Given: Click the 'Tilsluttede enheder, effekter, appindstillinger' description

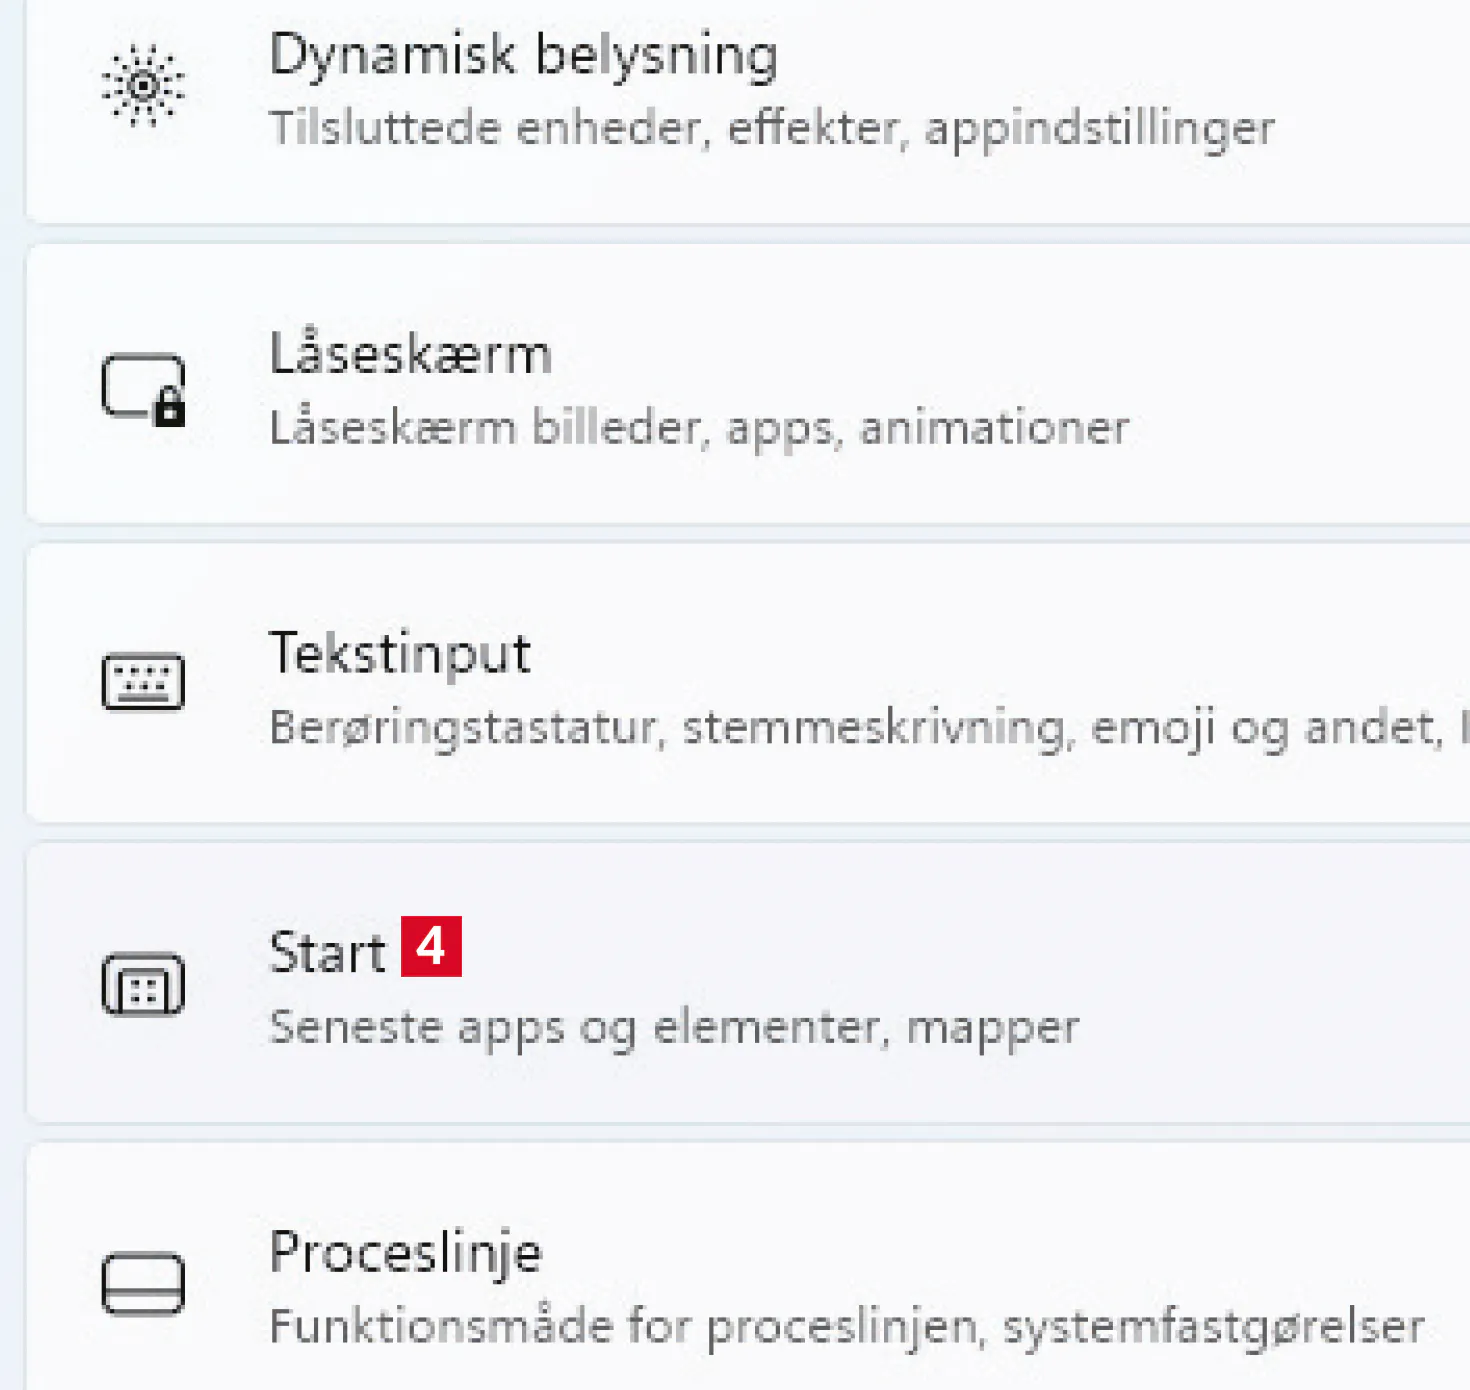Looking at the screenshot, I should click(771, 128).
